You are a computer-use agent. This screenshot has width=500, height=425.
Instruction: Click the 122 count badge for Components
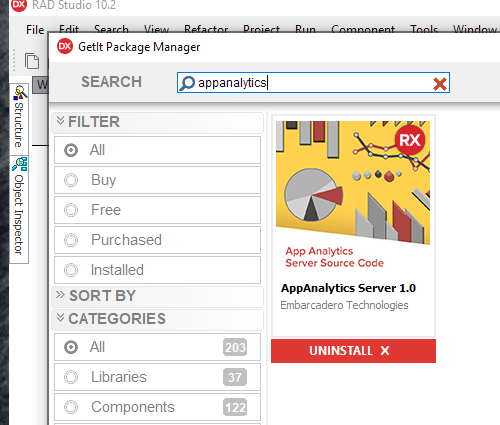pyautogui.click(x=235, y=407)
